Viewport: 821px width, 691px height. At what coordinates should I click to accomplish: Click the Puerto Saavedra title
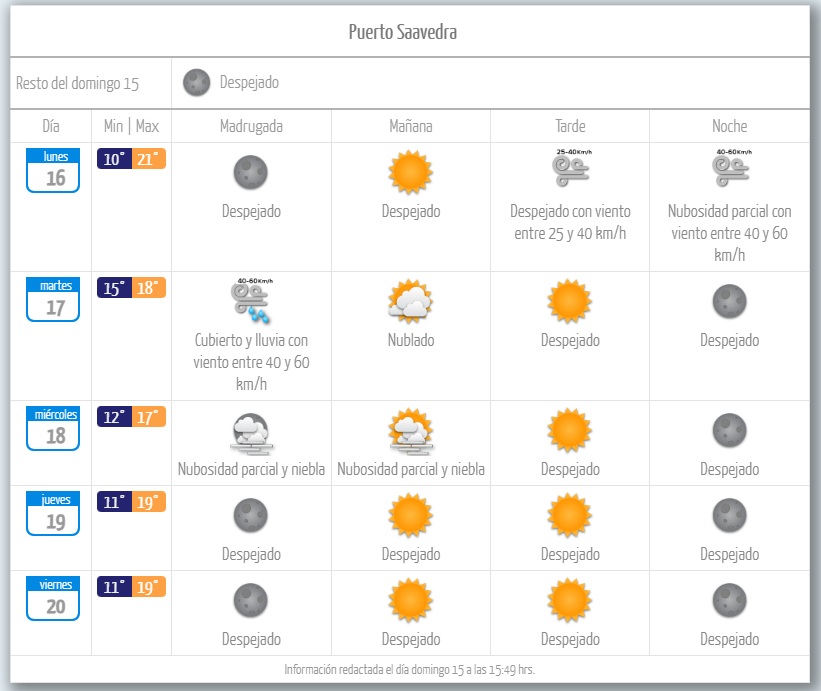point(403,32)
